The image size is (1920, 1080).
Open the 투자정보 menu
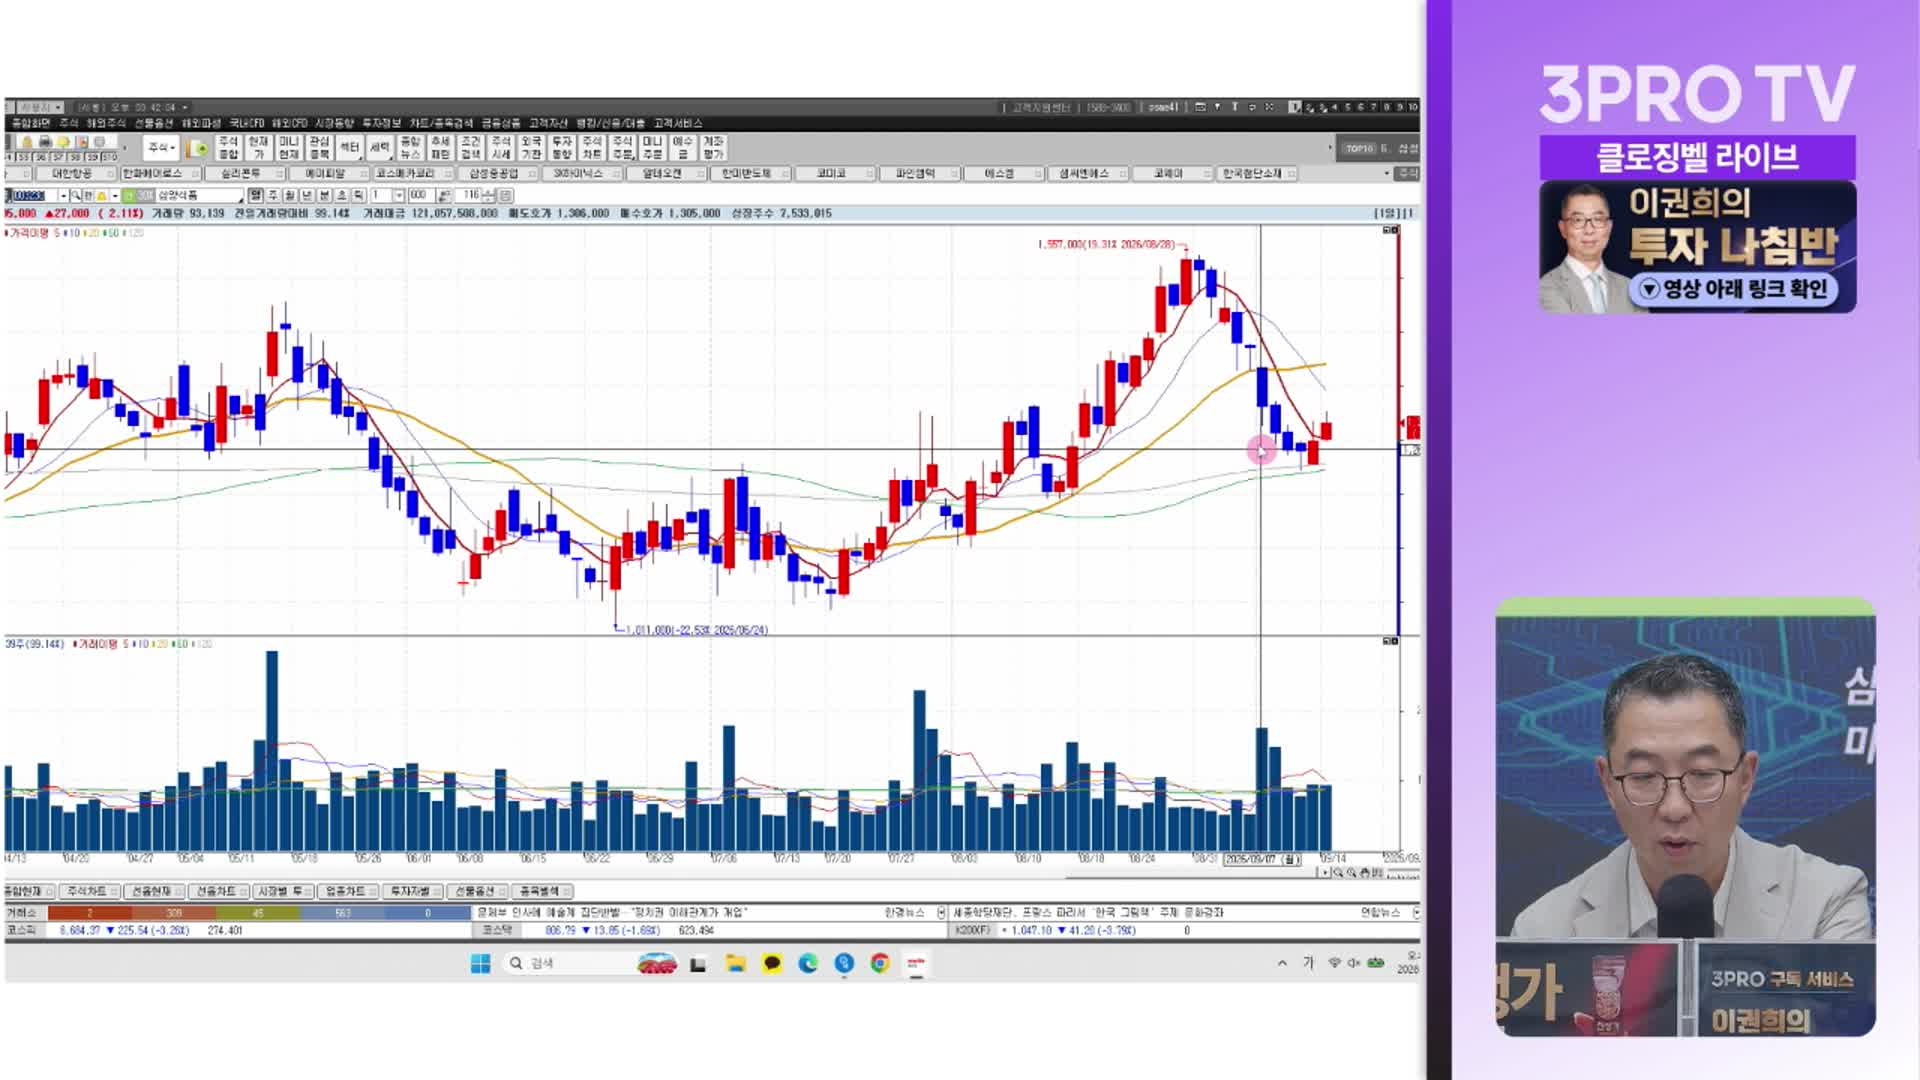(381, 123)
